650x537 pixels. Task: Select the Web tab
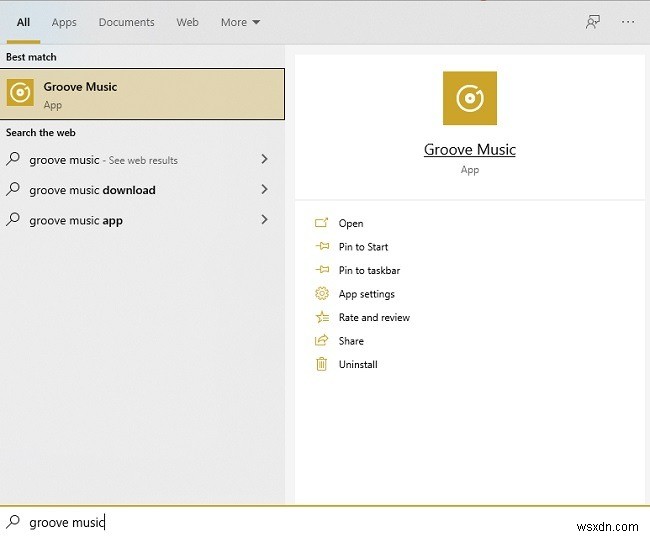click(x=187, y=22)
